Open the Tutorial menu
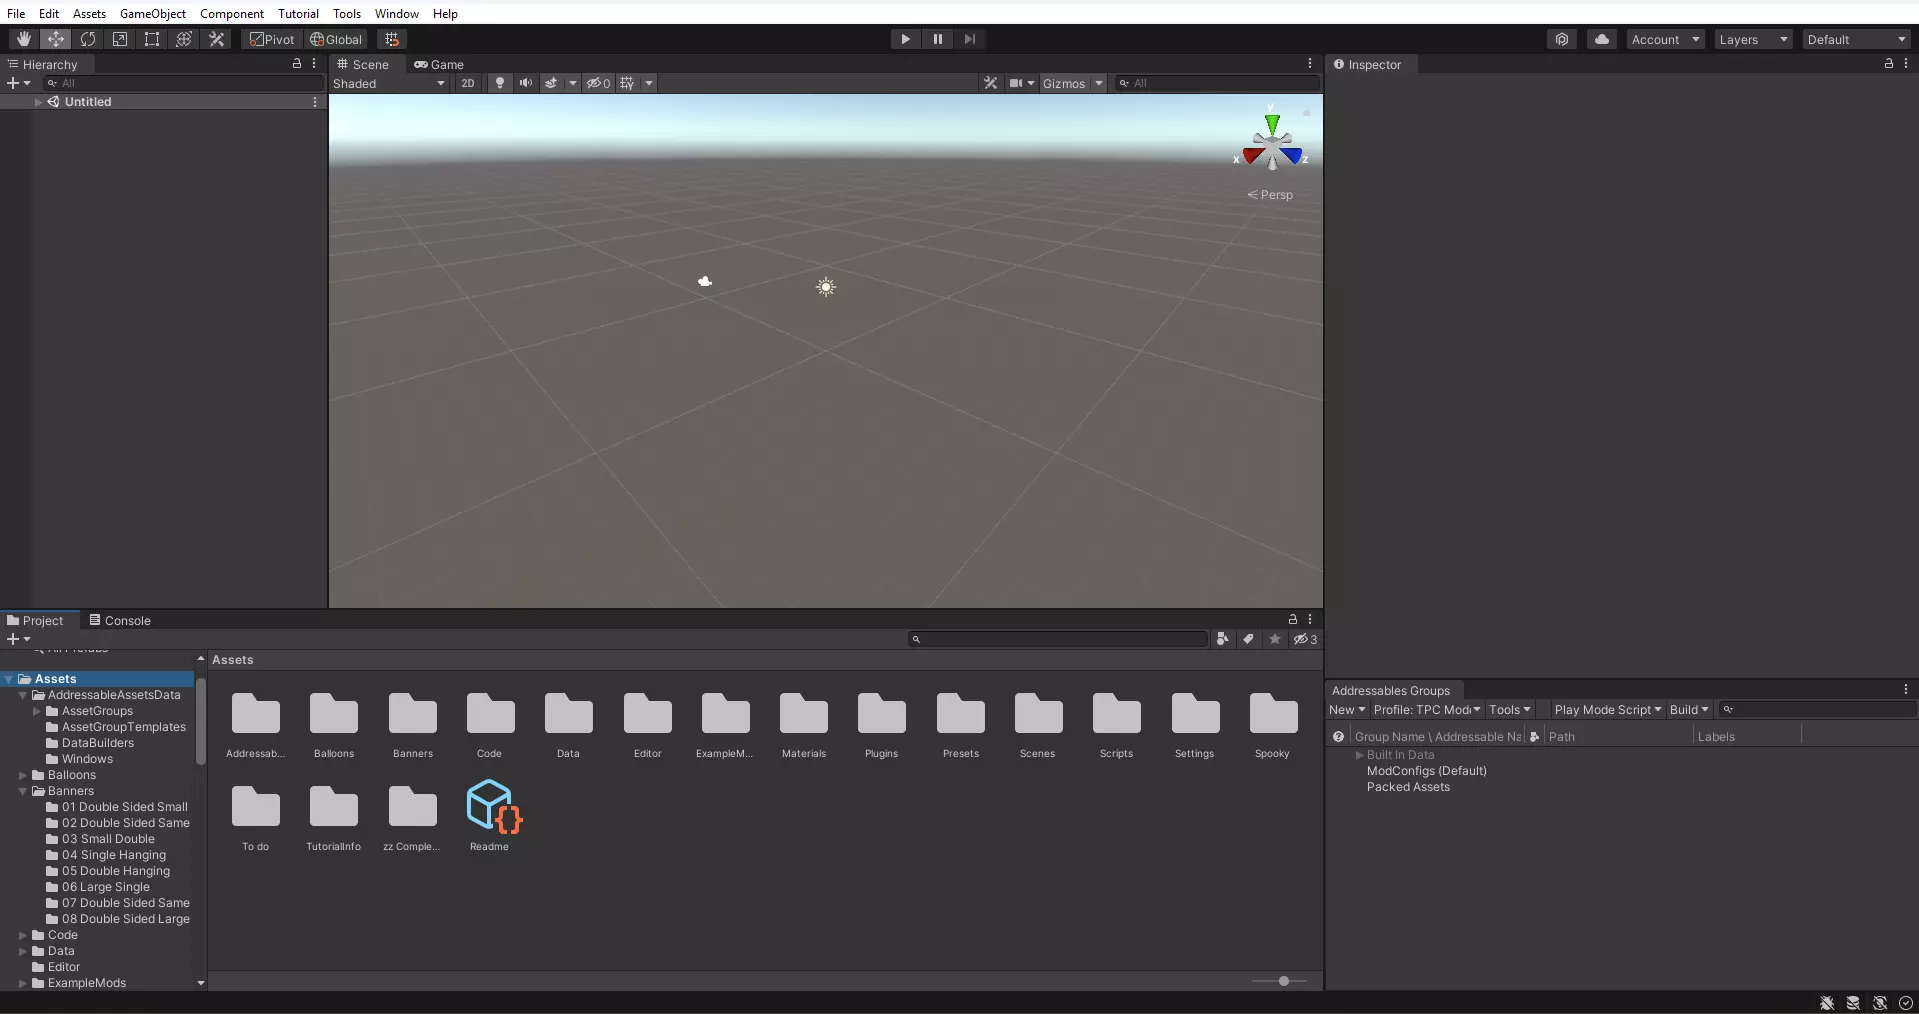Image resolution: width=1919 pixels, height=1014 pixels. click(298, 13)
